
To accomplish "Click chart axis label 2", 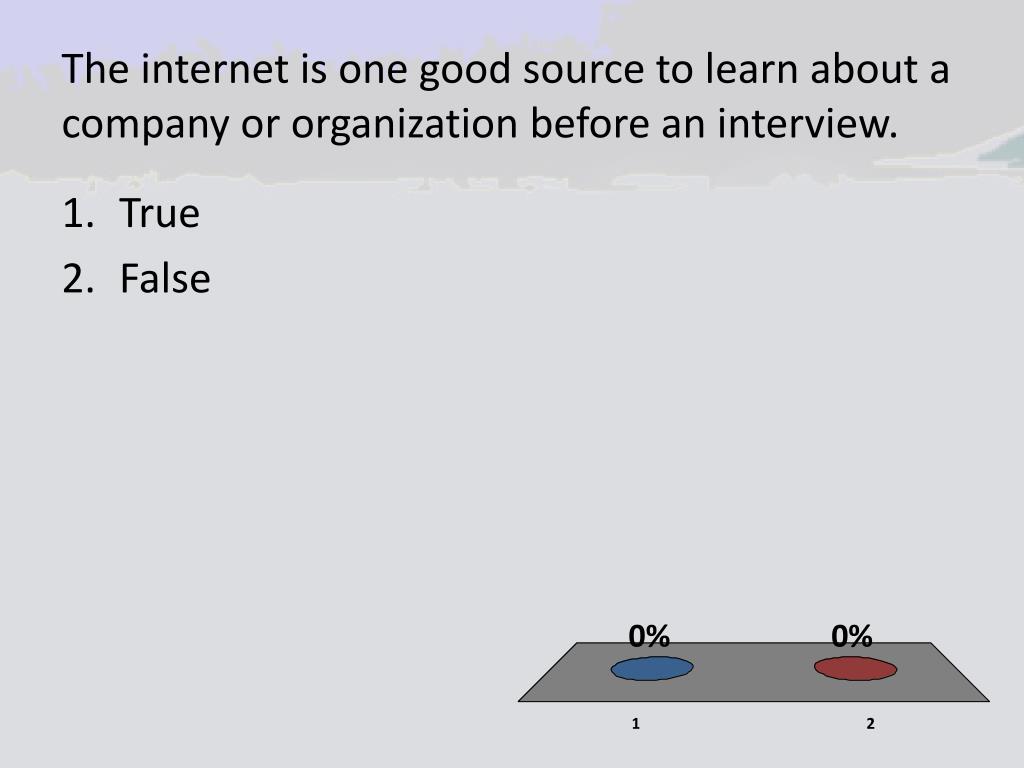I will point(870,724).
